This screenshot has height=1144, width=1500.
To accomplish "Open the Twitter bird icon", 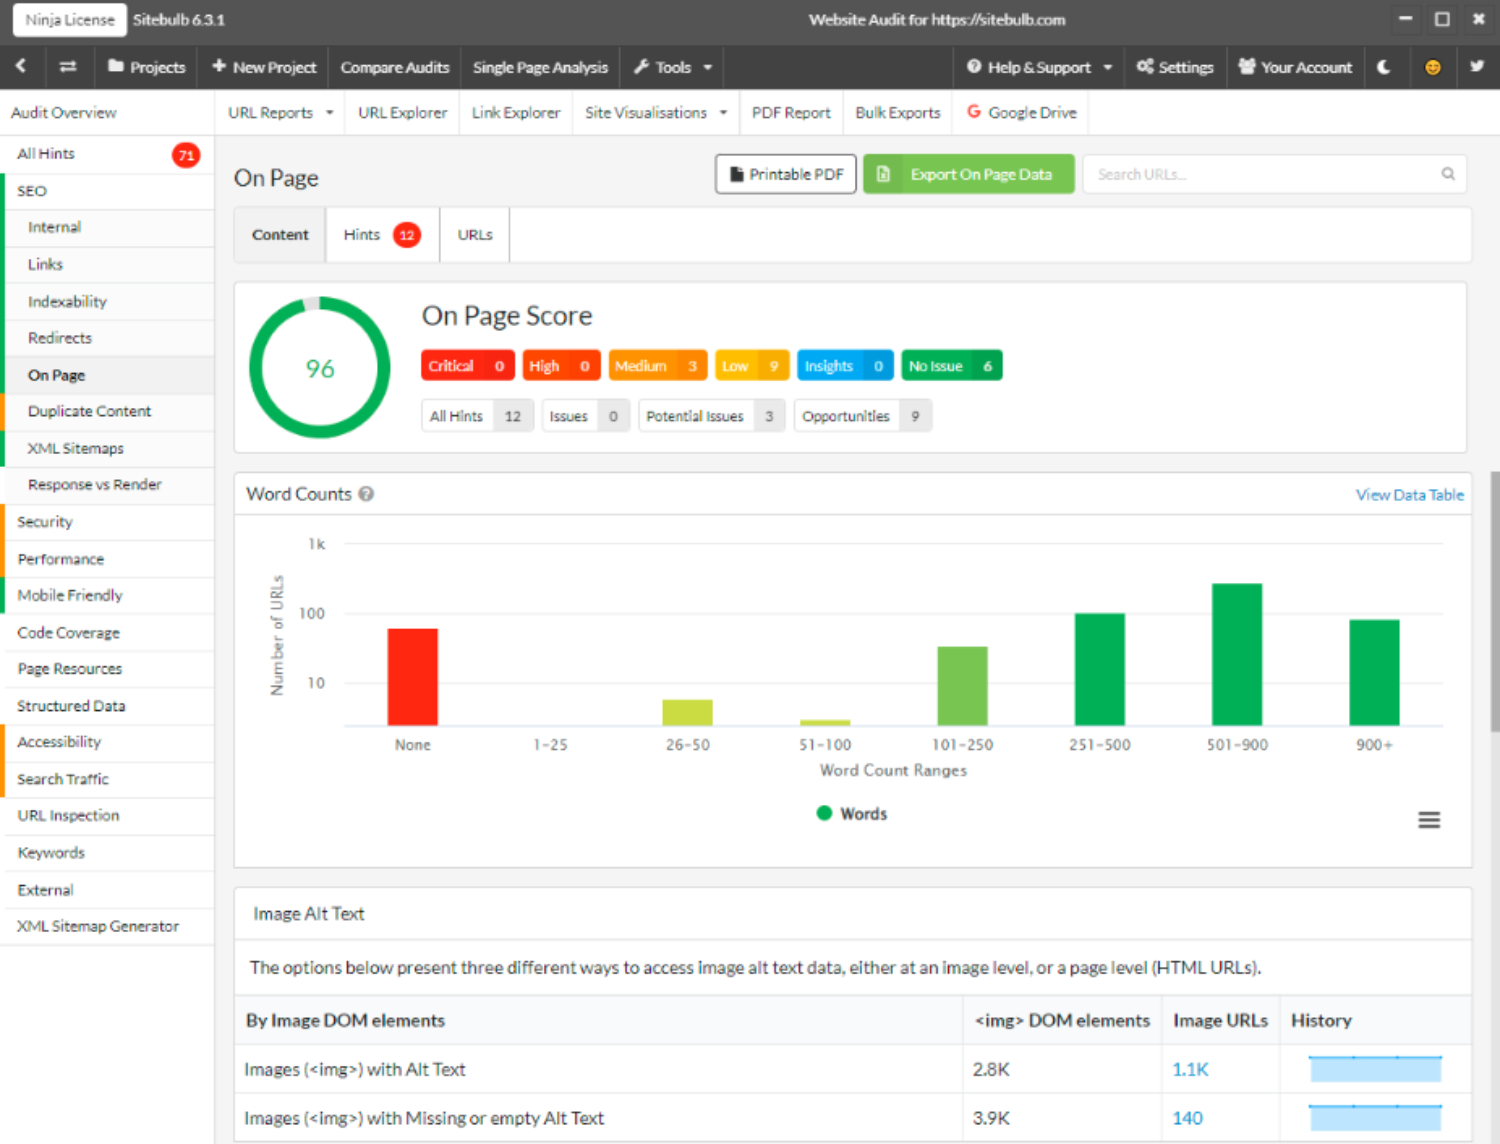I will coord(1477,67).
